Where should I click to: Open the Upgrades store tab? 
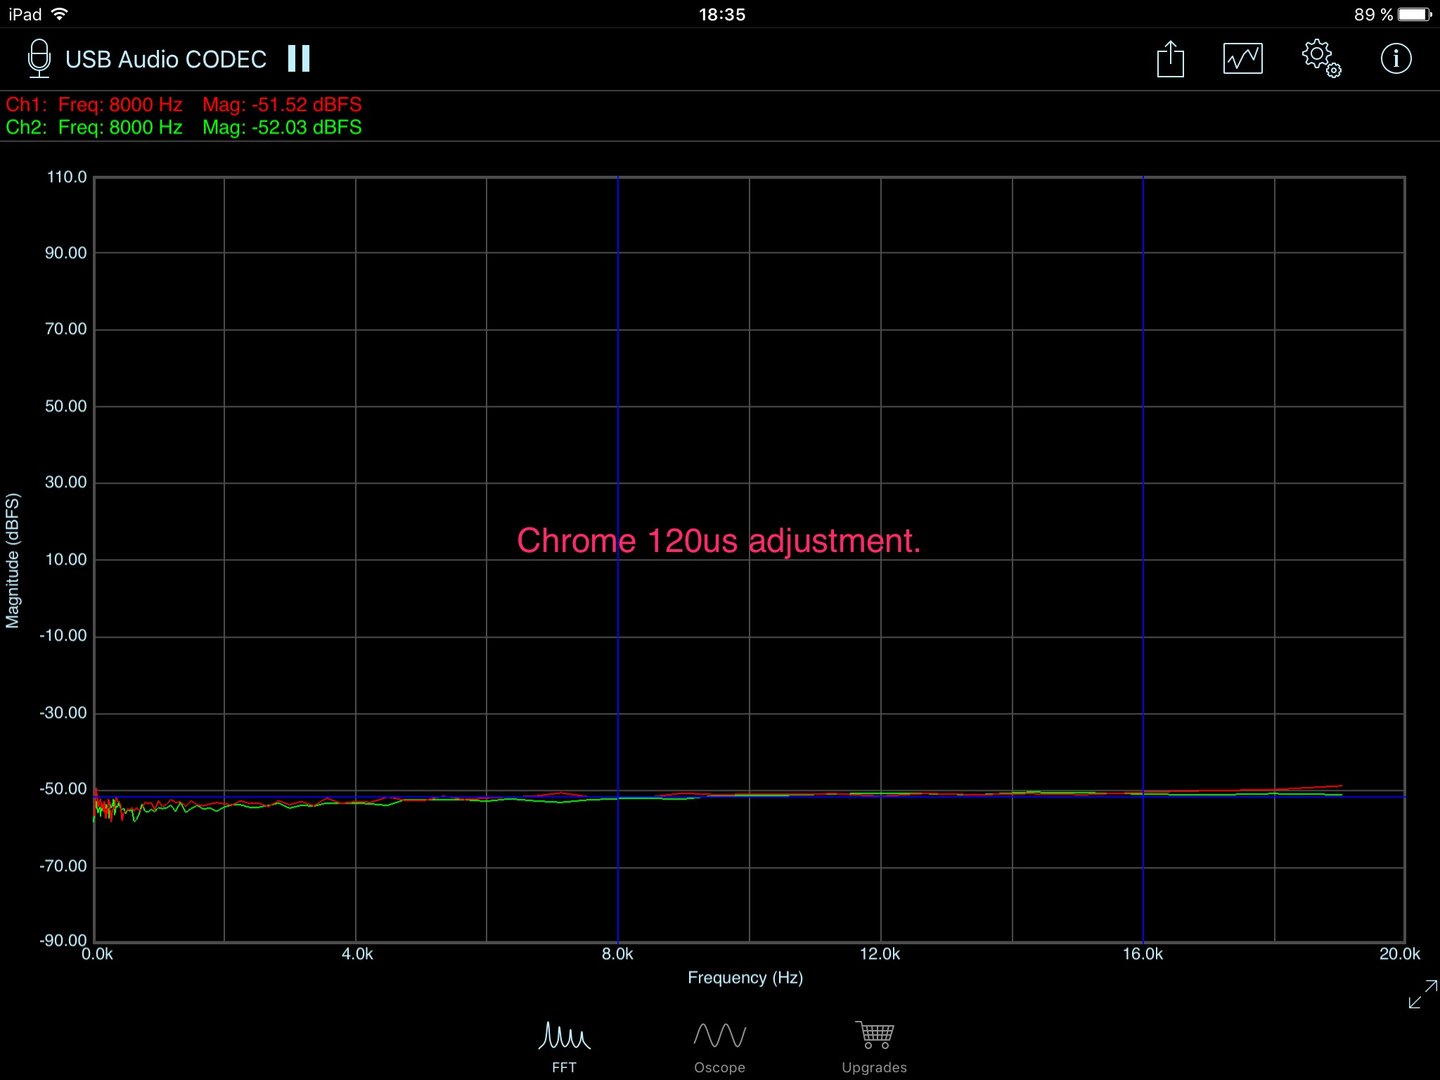(x=874, y=1047)
